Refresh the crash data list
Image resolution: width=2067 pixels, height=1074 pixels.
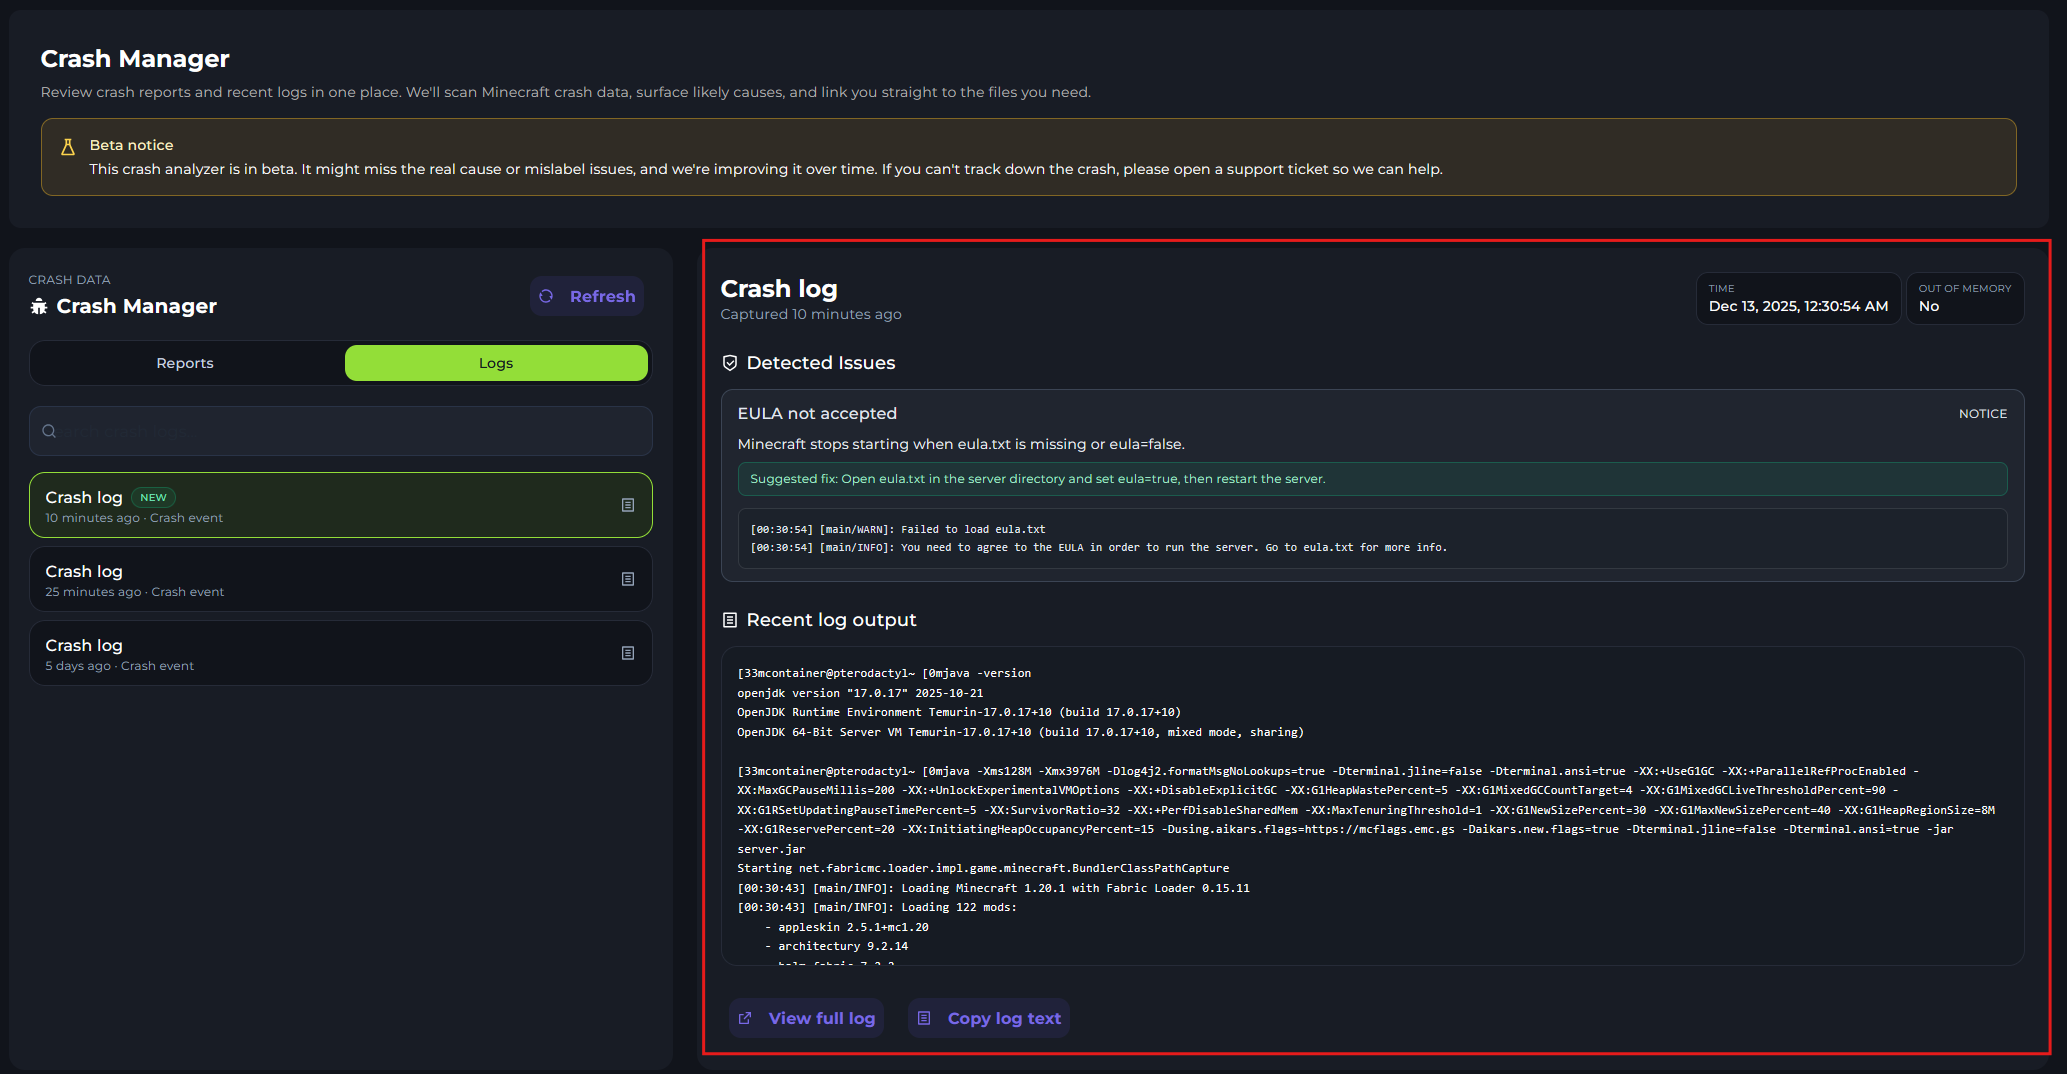pyautogui.click(x=587, y=296)
